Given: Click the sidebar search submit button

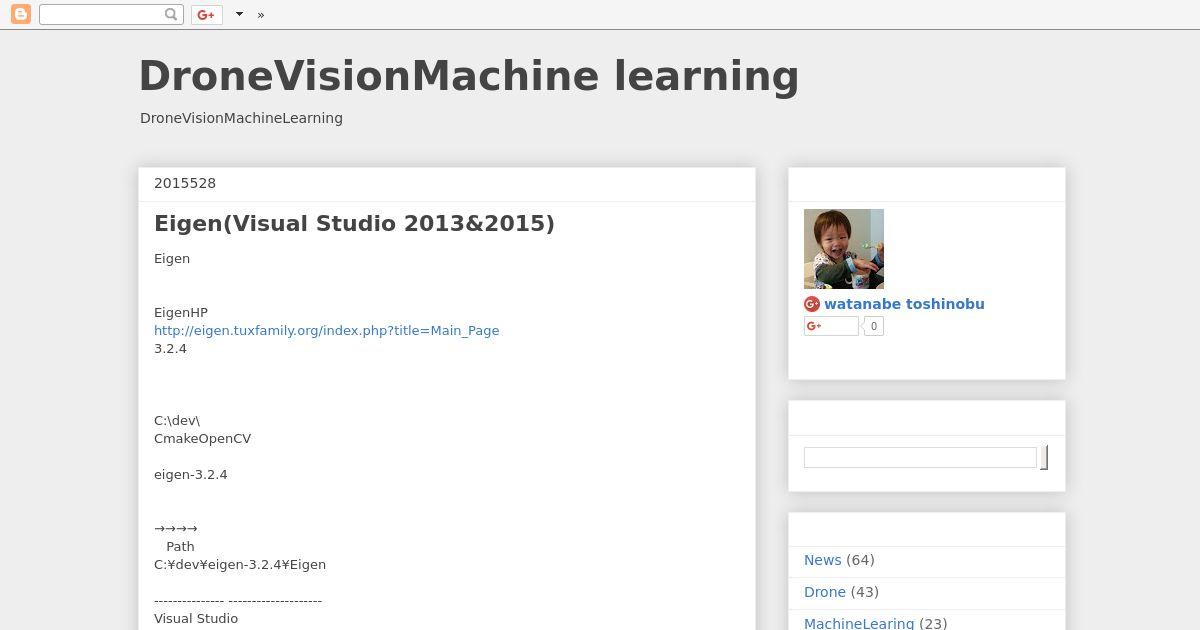Looking at the screenshot, I should coord(1044,457).
